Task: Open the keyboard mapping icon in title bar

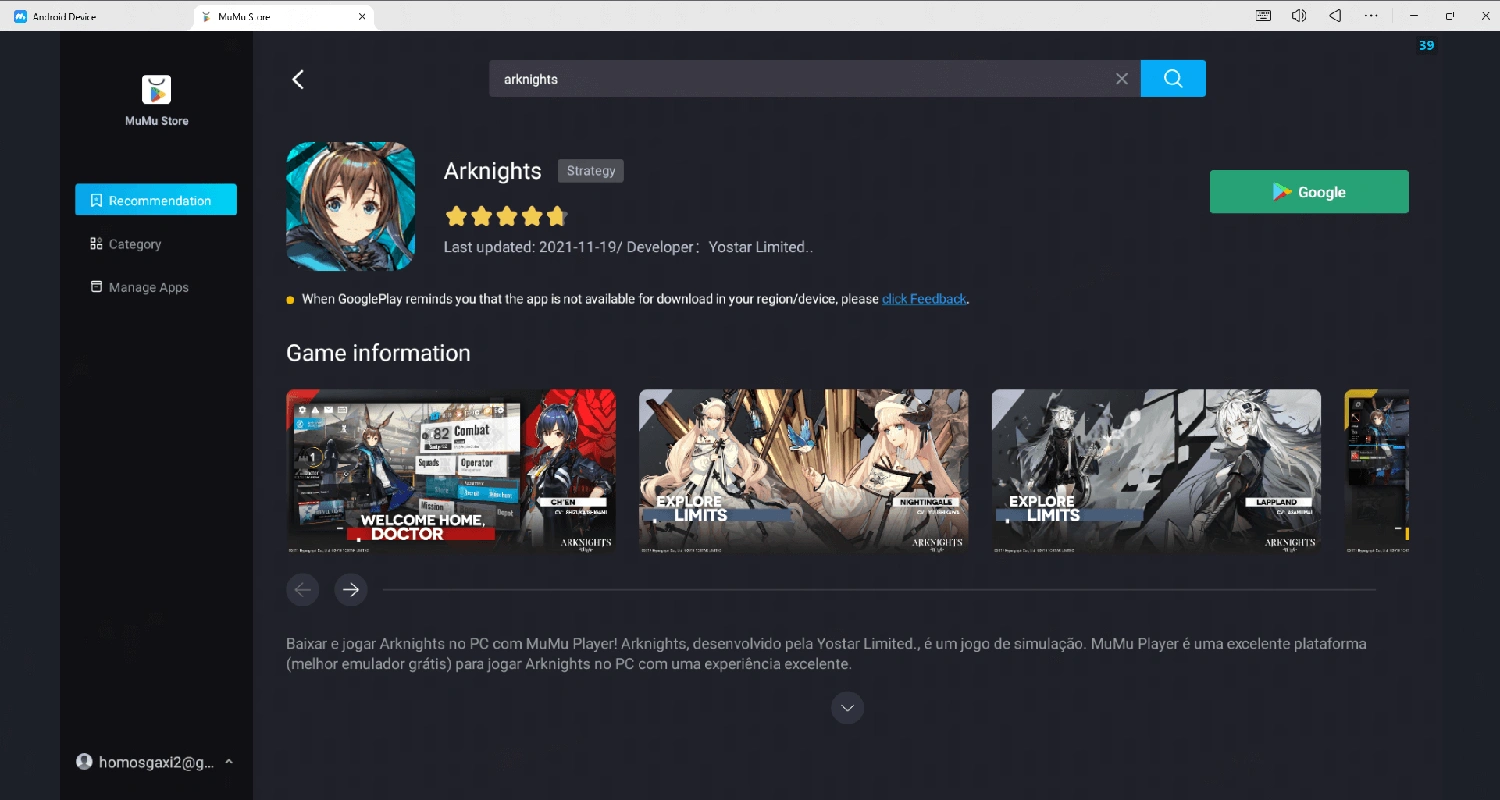Action: (x=1264, y=16)
